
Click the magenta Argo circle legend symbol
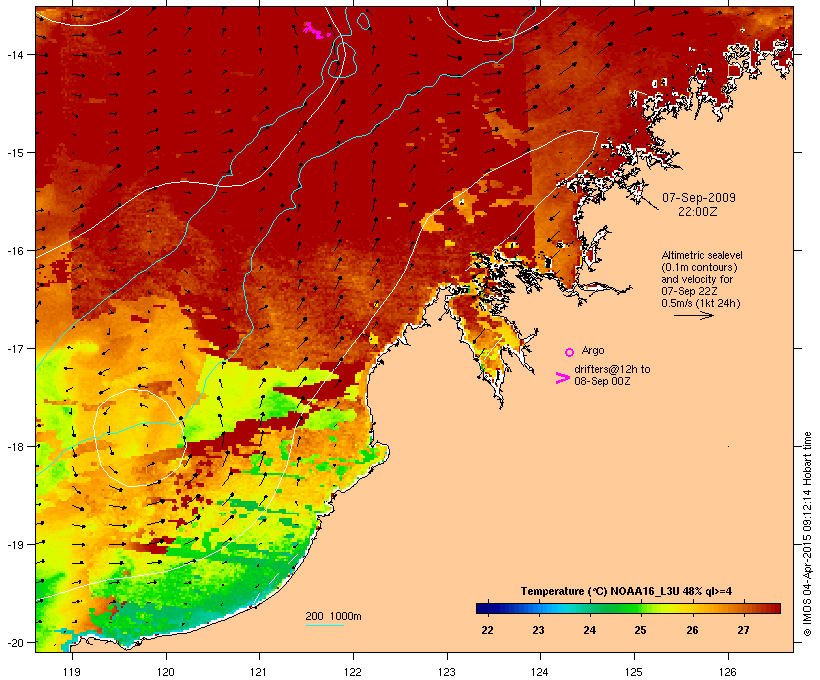click(570, 352)
